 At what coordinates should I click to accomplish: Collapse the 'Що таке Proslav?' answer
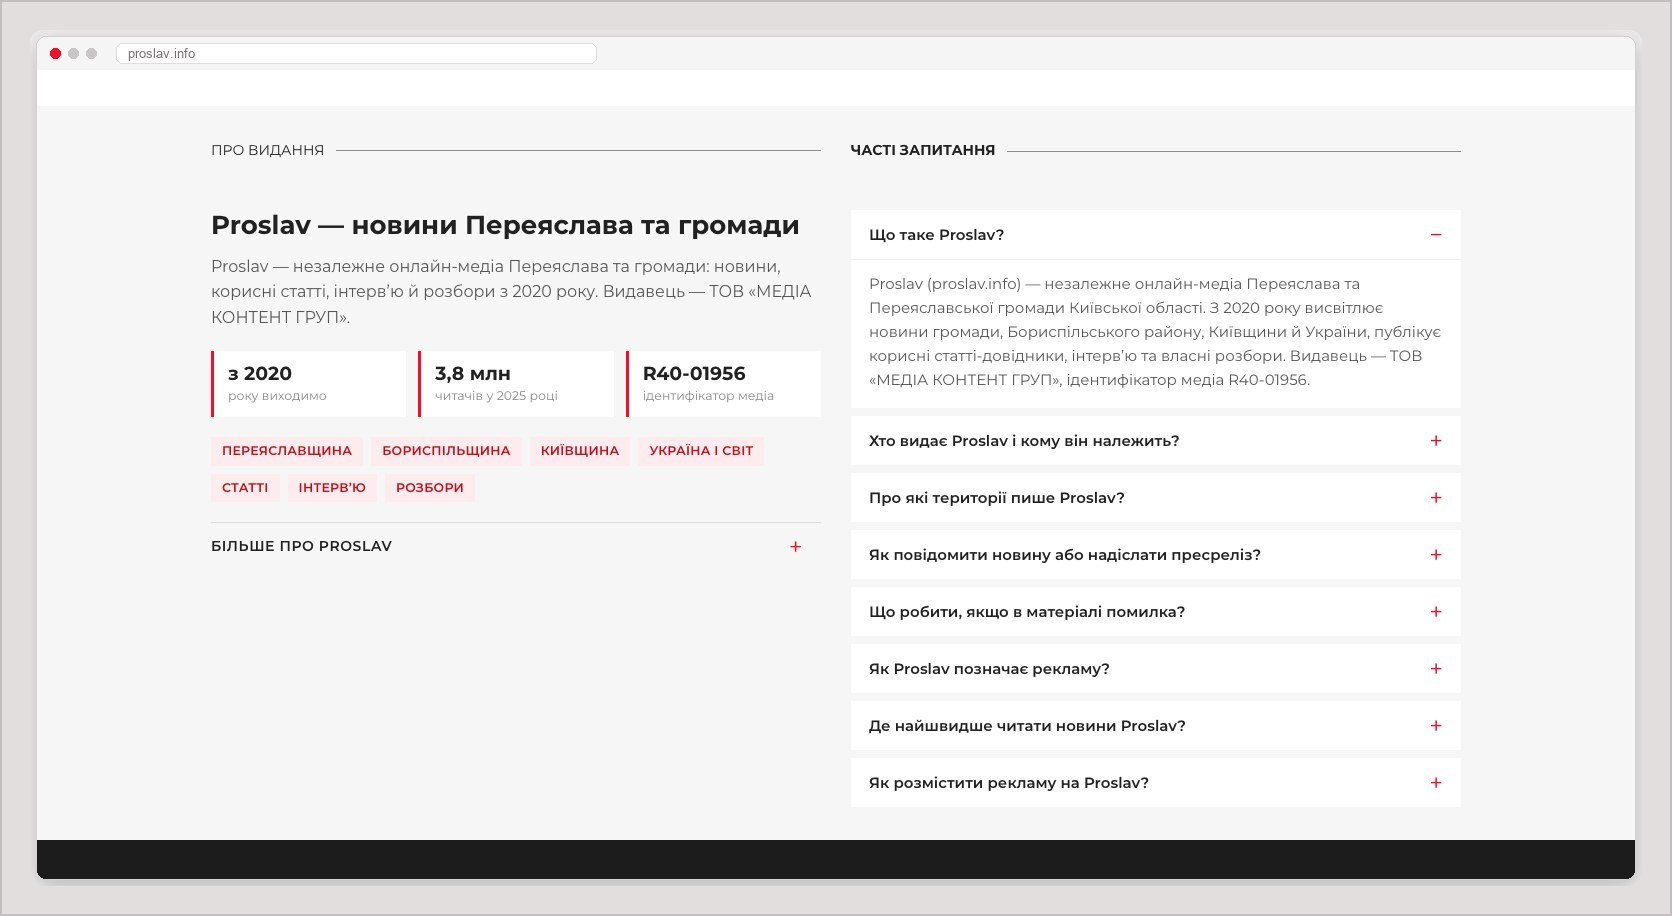[1155, 235]
